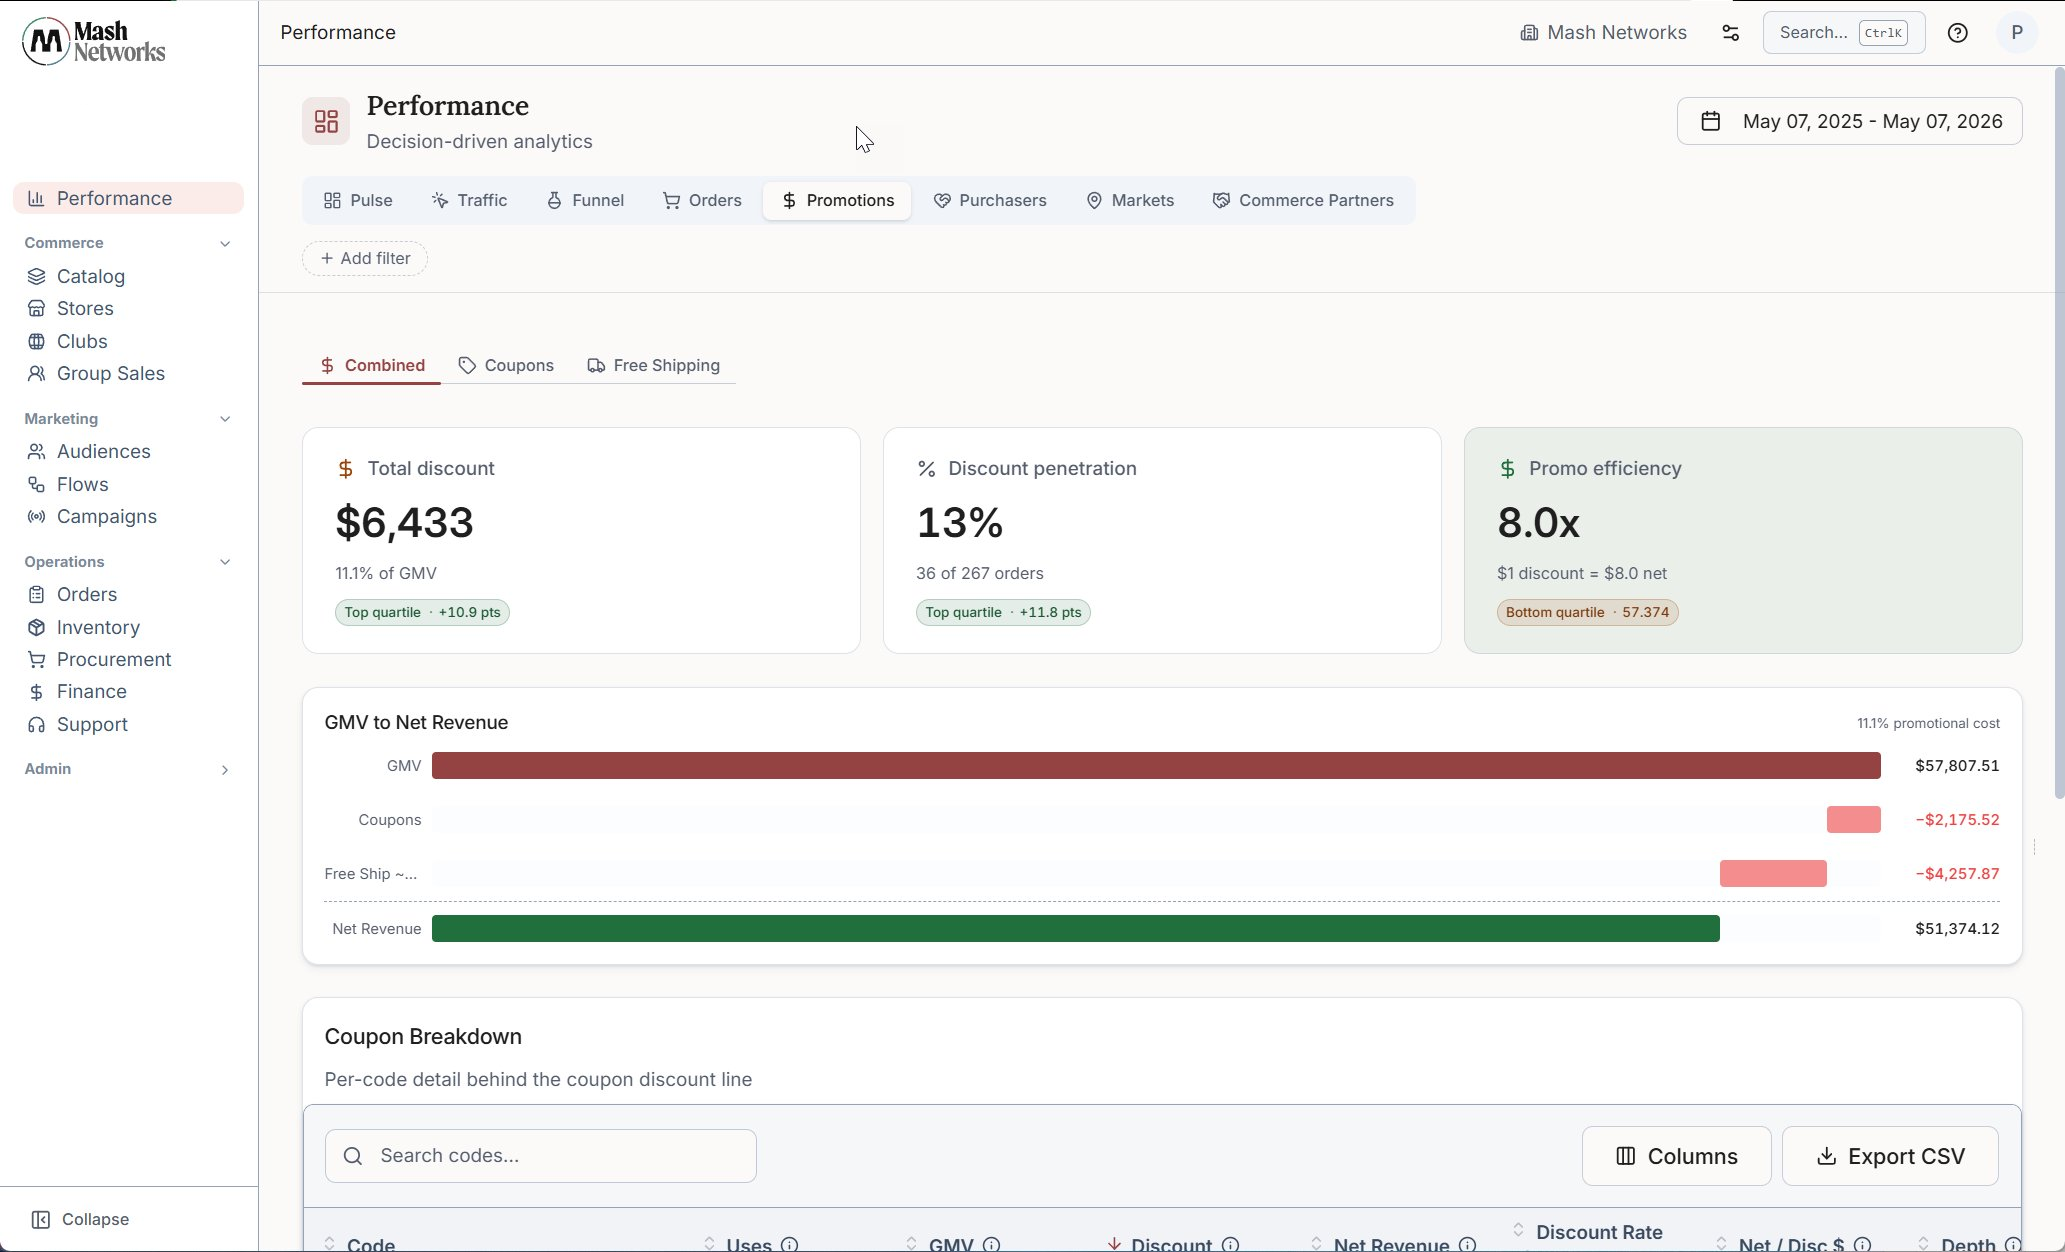Open the Columns chooser
This screenshot has height=1252, width=2065.
click(x=1676, y=1156)
